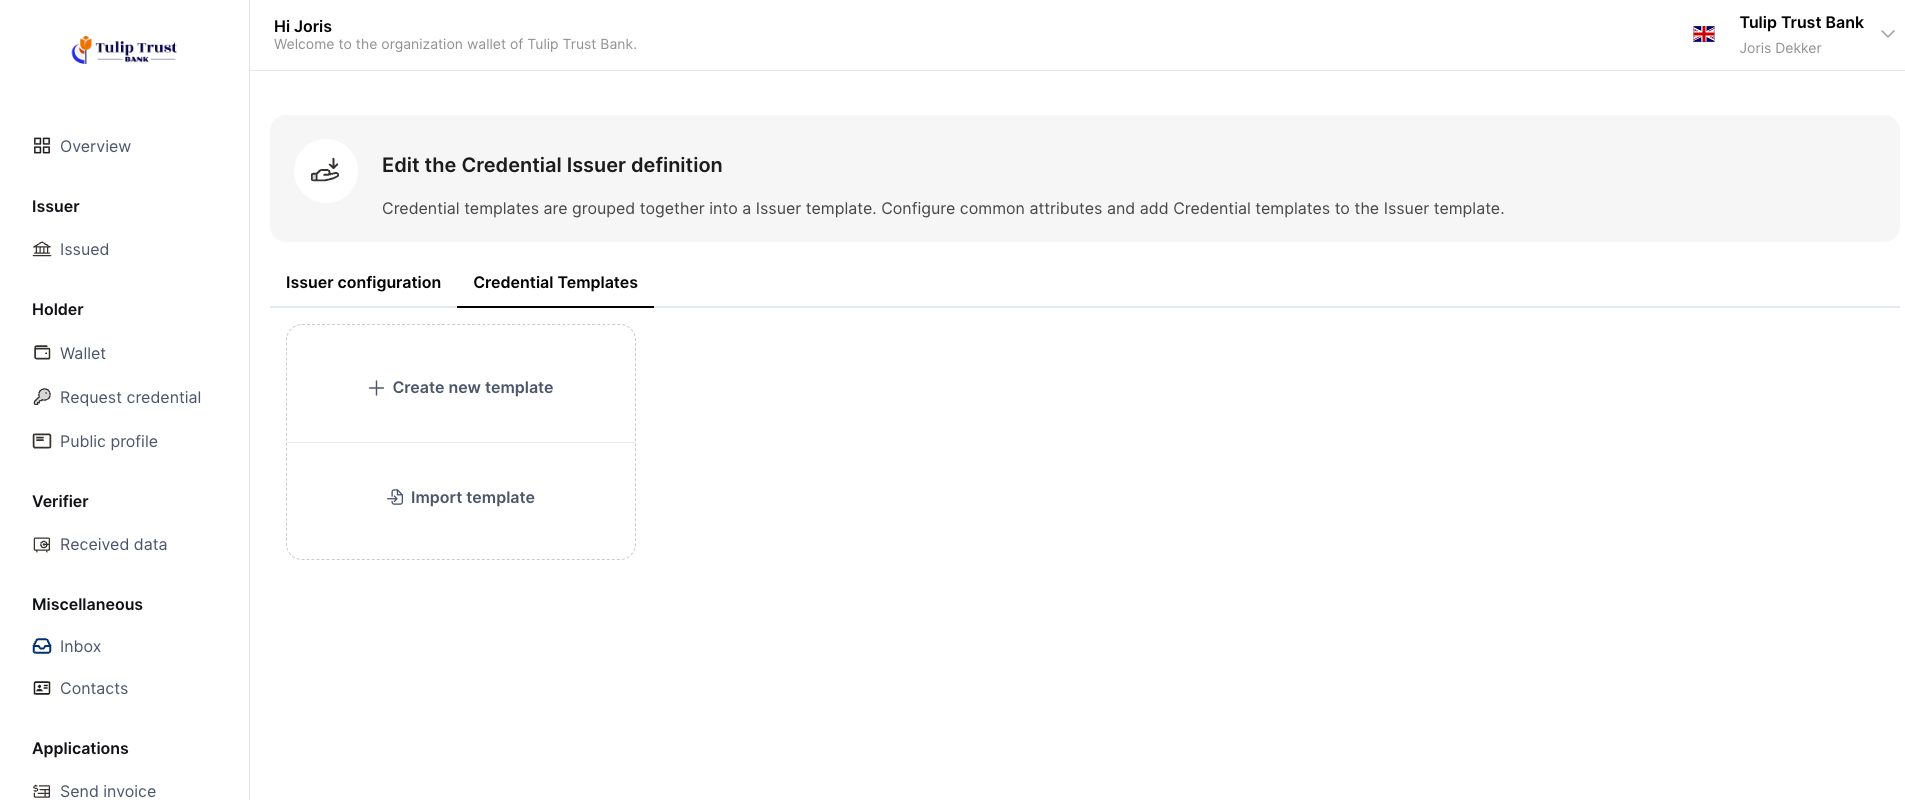
Task: Click the credential issuer header icon
Action: (326, 171)
